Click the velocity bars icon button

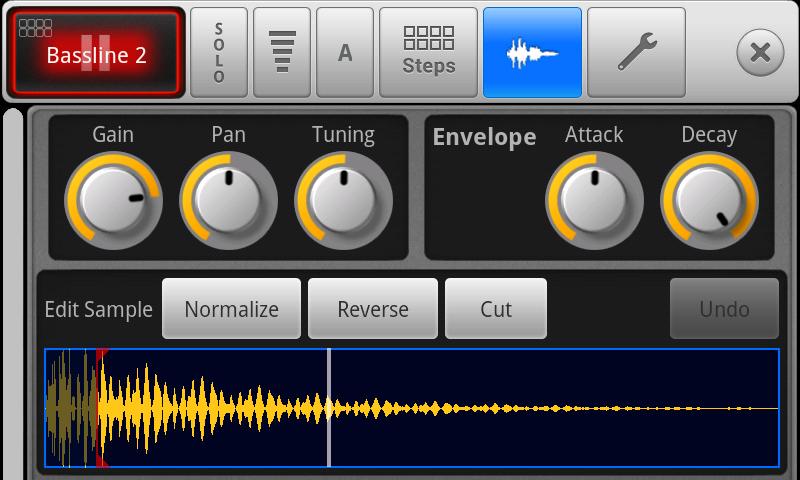[x=282, y=53]
